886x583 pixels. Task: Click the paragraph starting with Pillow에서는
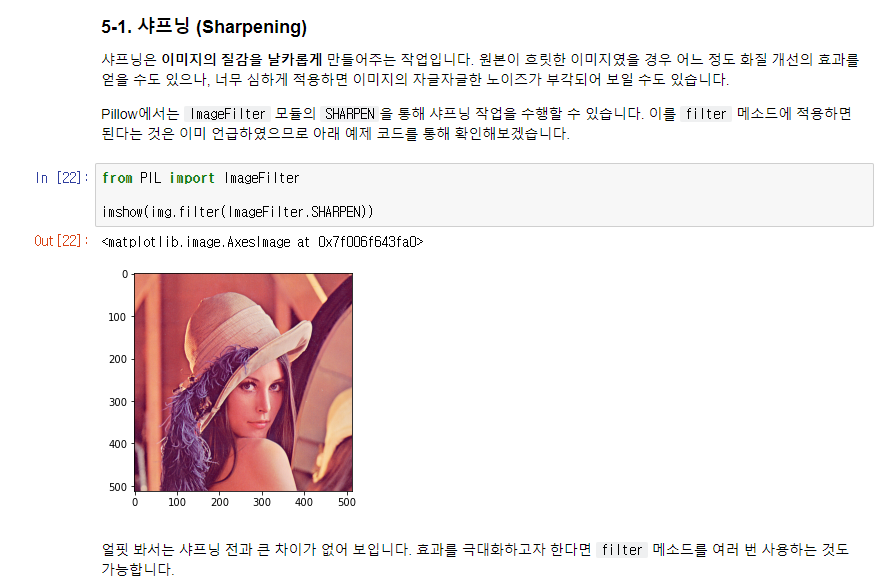coord(476,124)
